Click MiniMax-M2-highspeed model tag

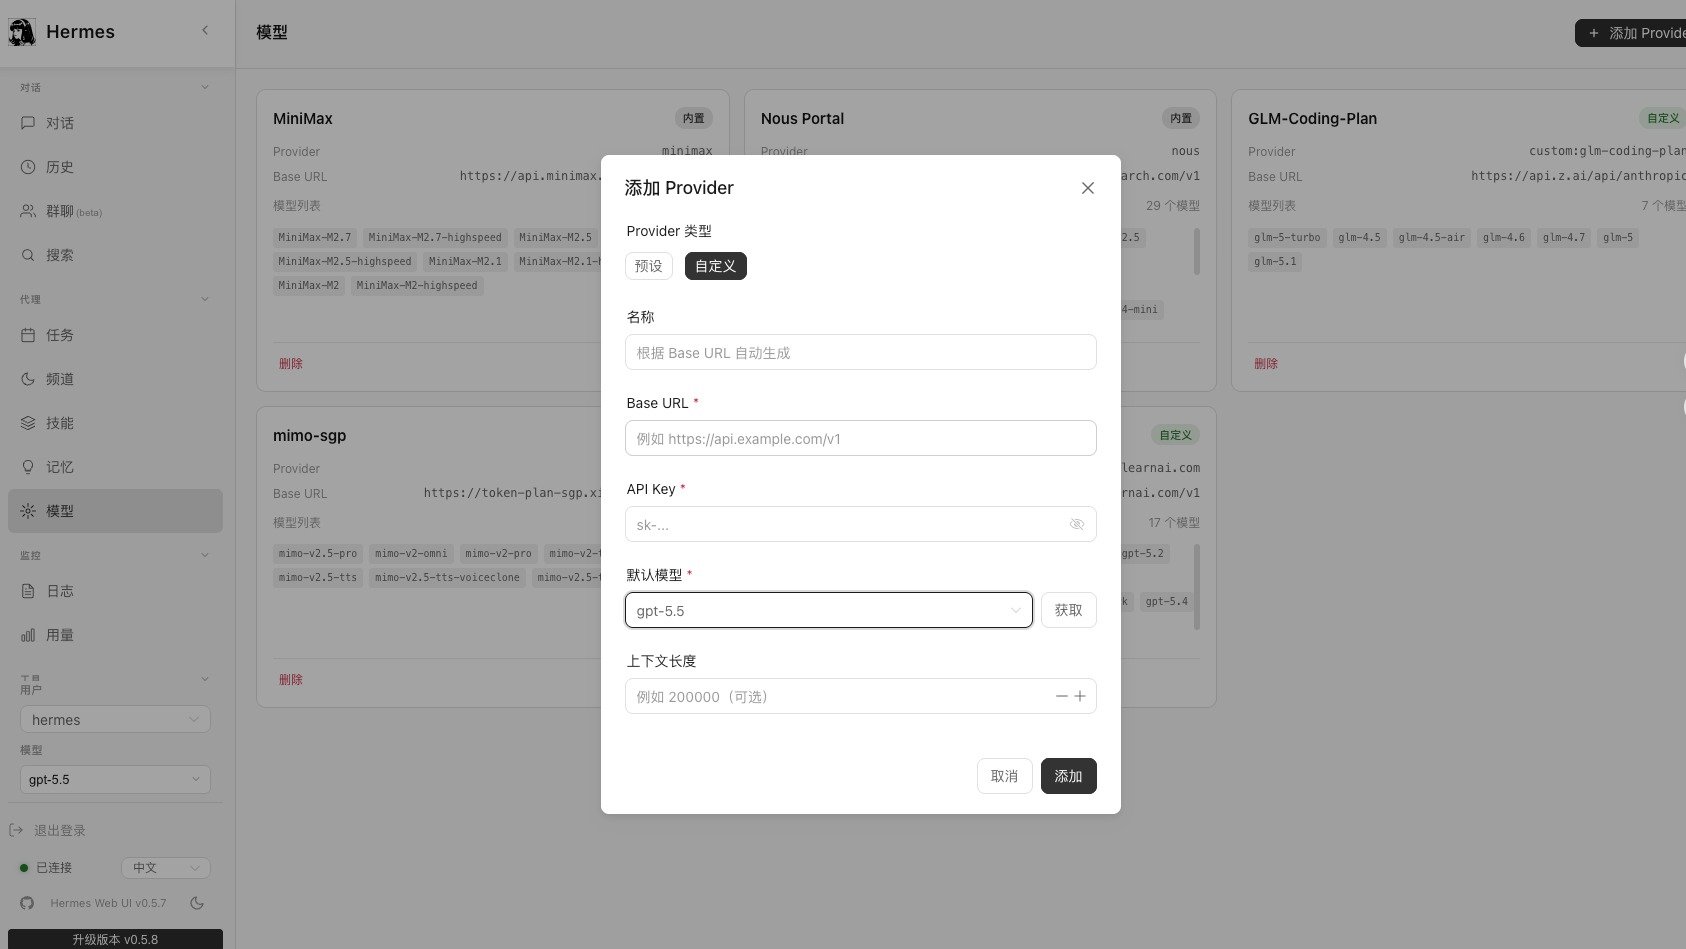pos(417,285)
